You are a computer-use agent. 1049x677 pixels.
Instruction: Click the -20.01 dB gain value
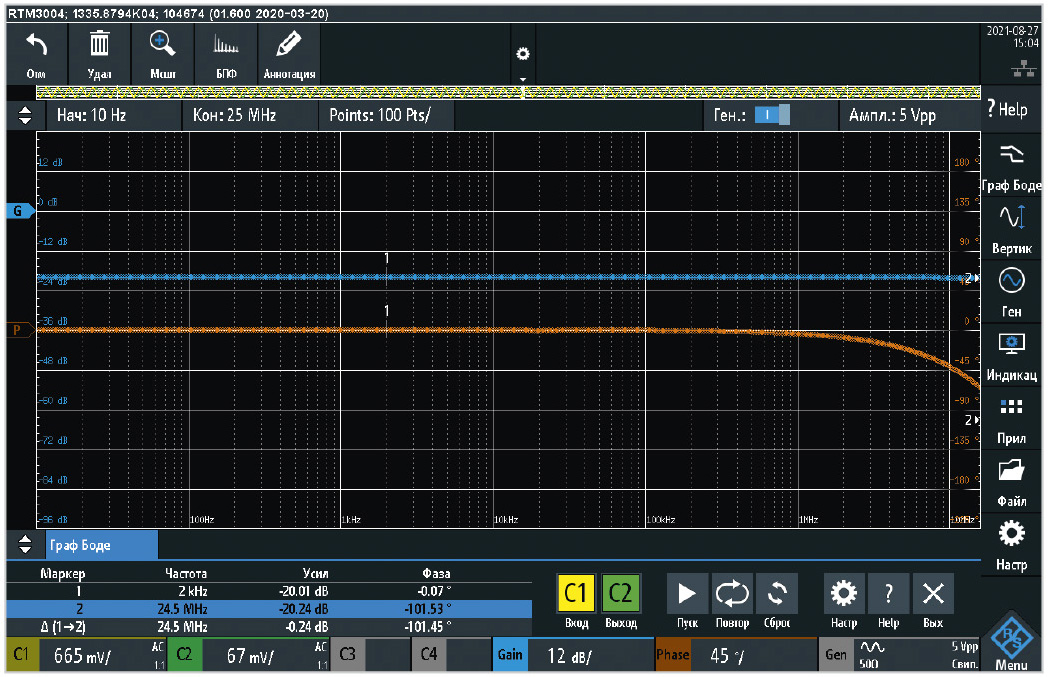pyautogui.click(x=304, y=591)
